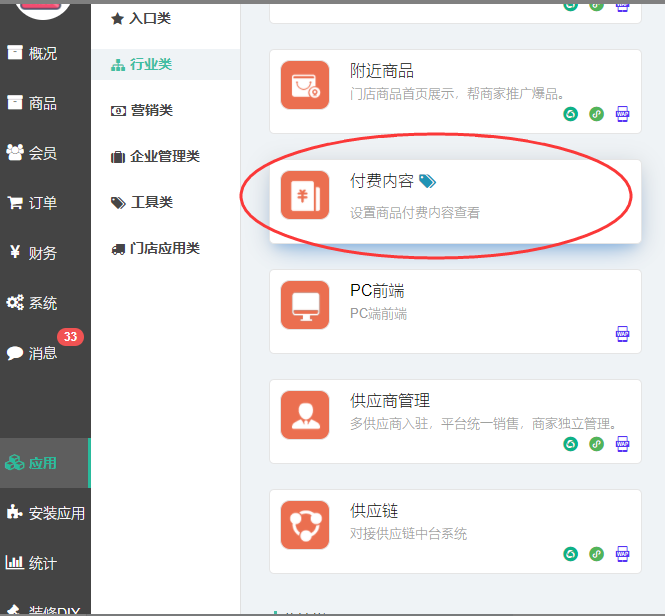Click the blue tag icon beside 付费内容
This screenshot has height=616, width=665.
[x=427, y=181]
